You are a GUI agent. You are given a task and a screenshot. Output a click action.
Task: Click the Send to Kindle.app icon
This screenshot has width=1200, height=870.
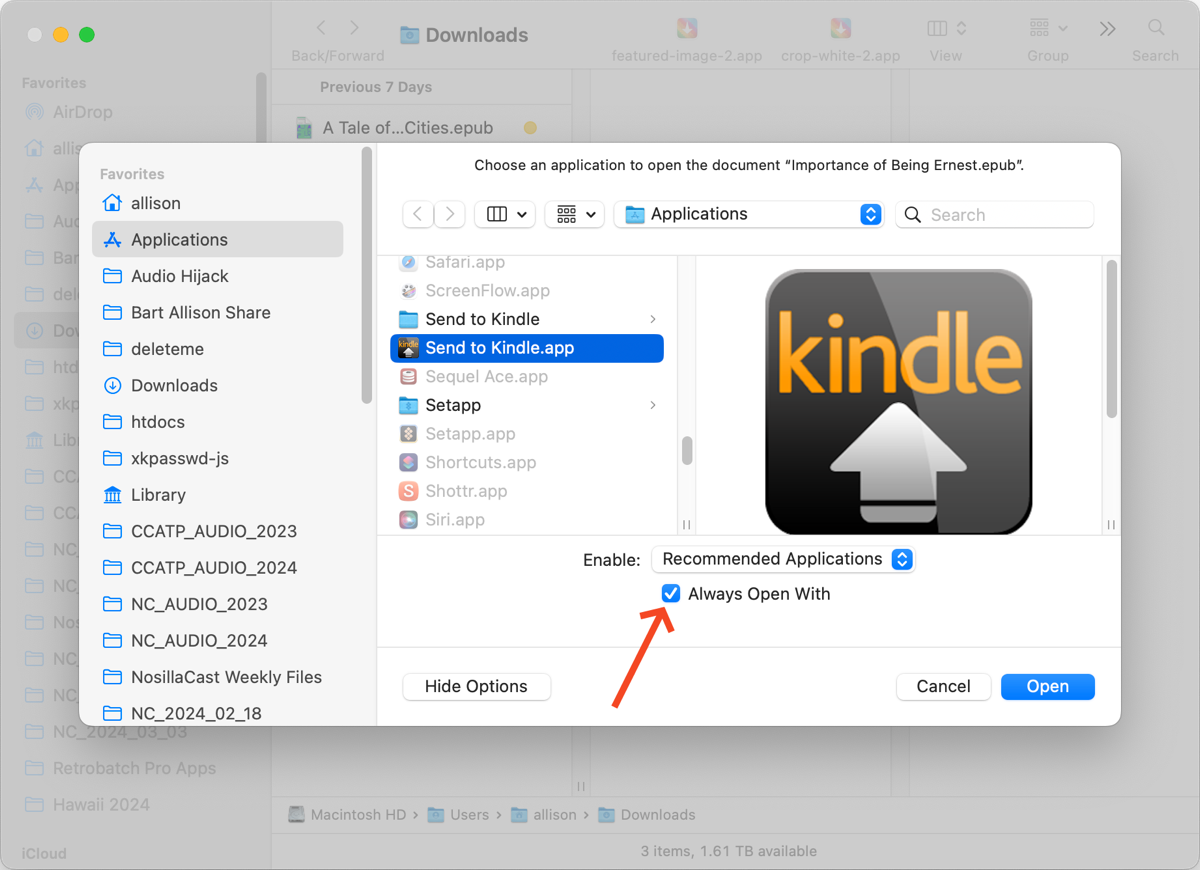(x=408, y=348)
